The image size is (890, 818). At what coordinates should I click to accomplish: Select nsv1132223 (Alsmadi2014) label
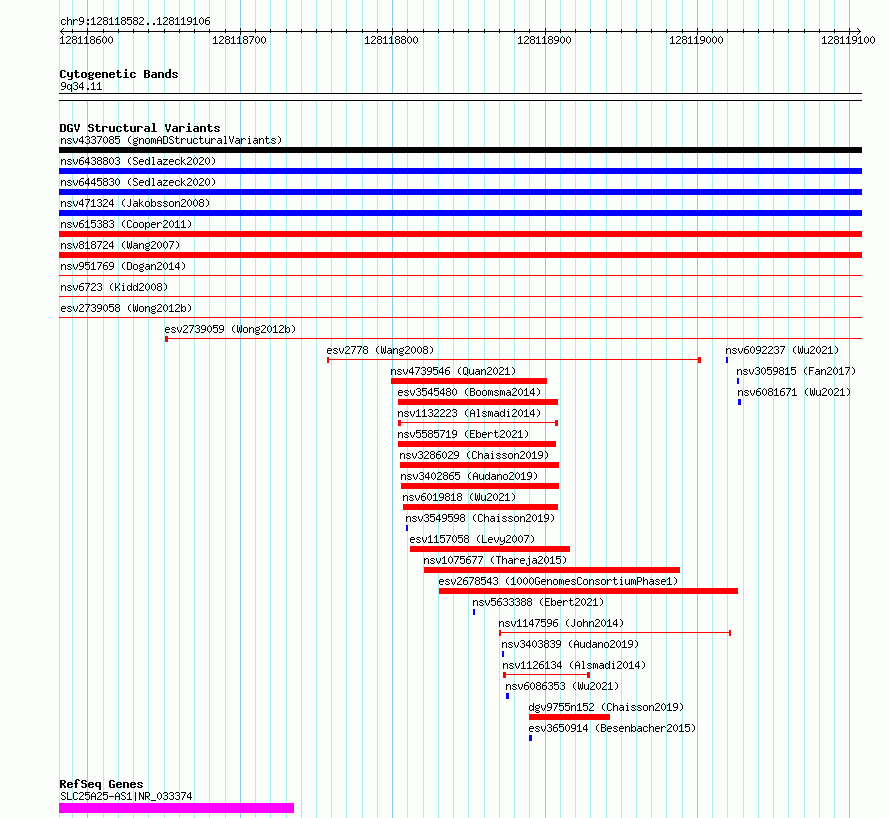coord(469,413)
